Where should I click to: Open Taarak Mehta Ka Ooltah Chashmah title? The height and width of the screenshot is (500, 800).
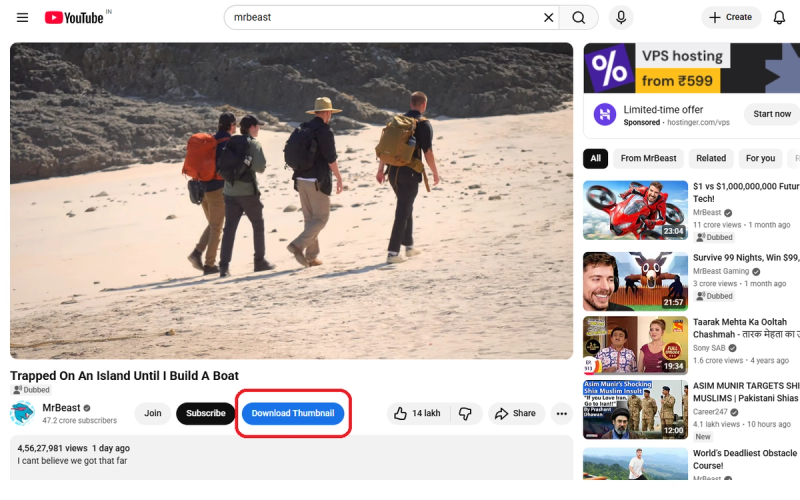click(x=746, y=328)
